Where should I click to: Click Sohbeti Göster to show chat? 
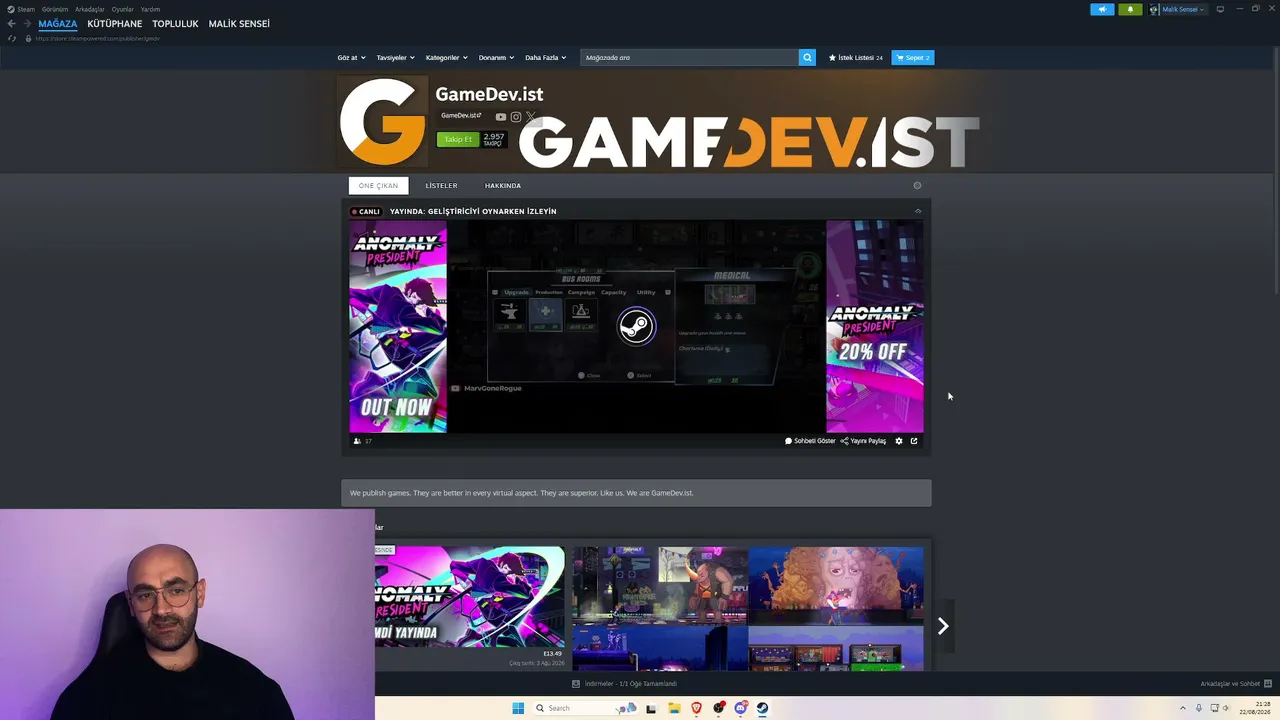[810, 441]
